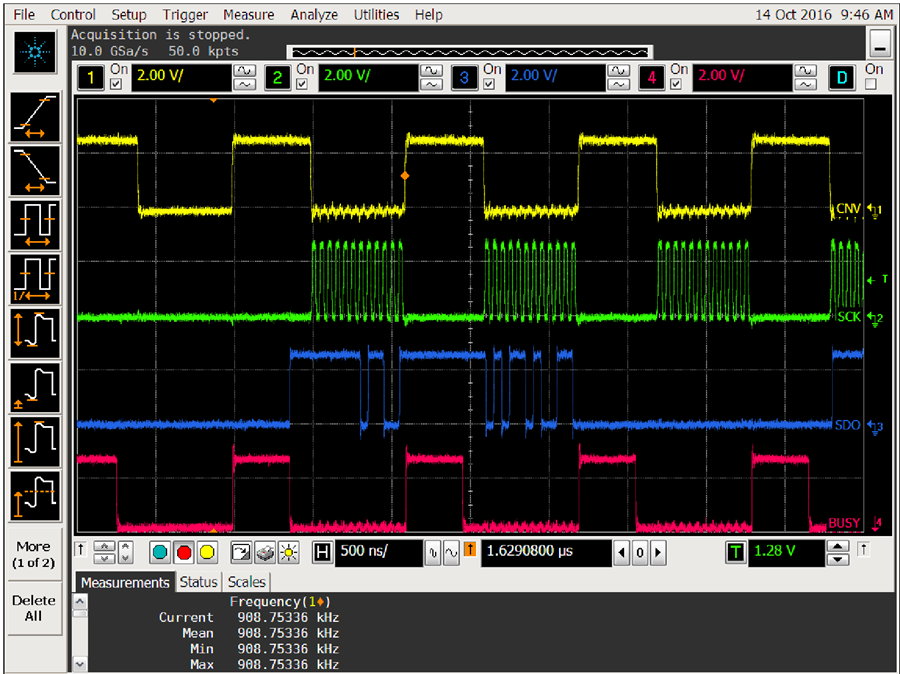Screen dimensions: 900x674
Task: Select the minimum voltage measurement icon
Action: pyautogui.click(x=35, y=387)
